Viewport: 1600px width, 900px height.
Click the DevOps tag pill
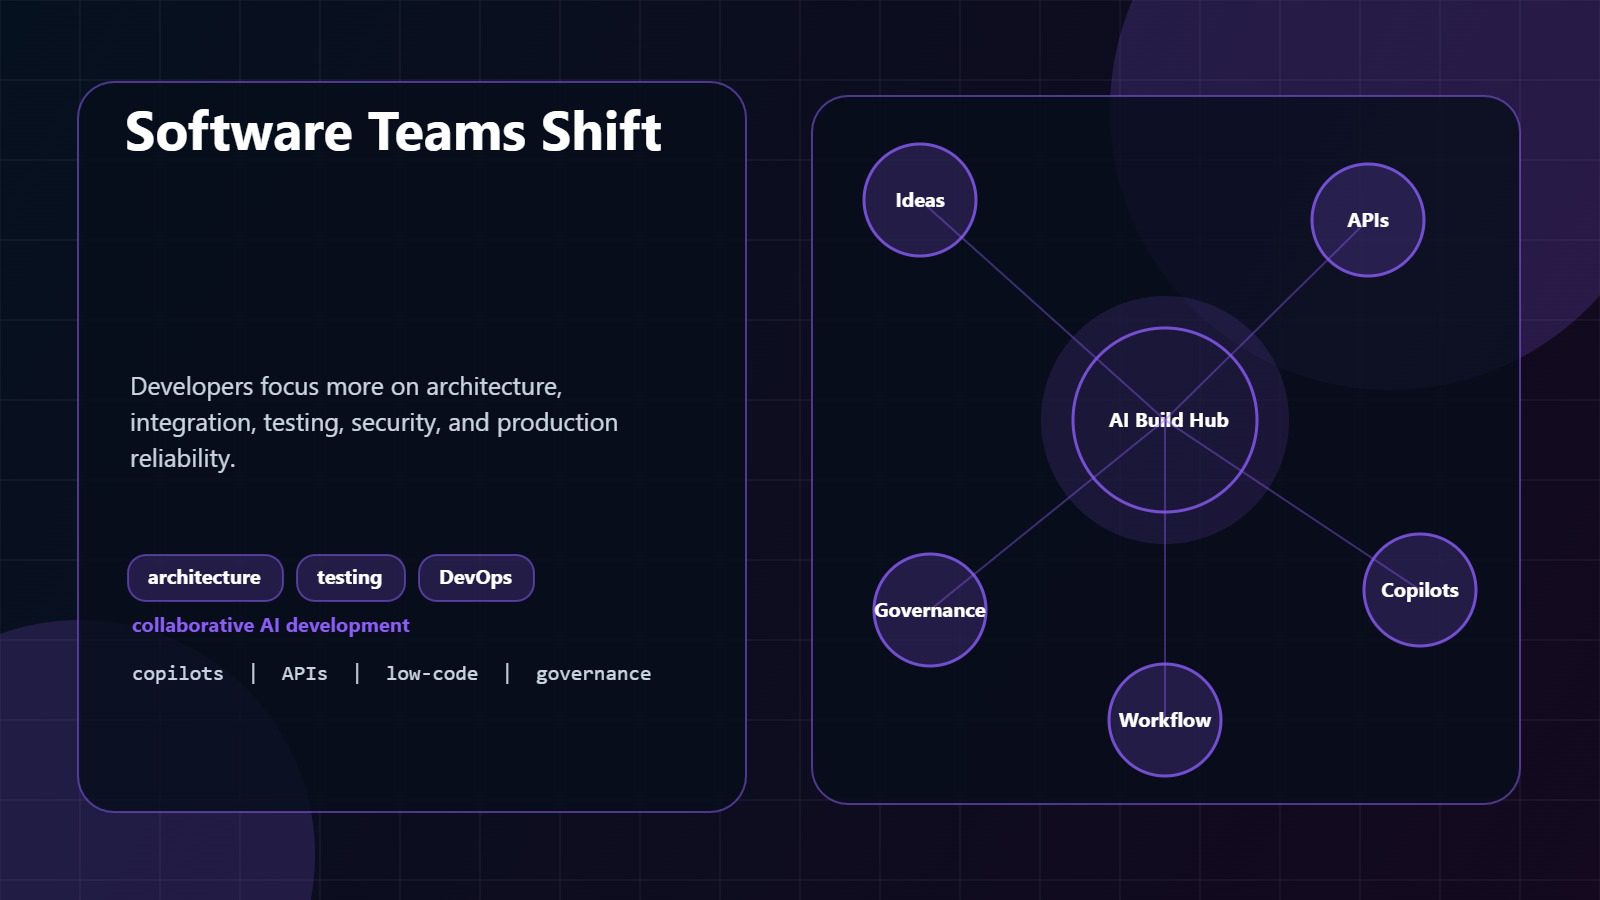pos(476,578)
